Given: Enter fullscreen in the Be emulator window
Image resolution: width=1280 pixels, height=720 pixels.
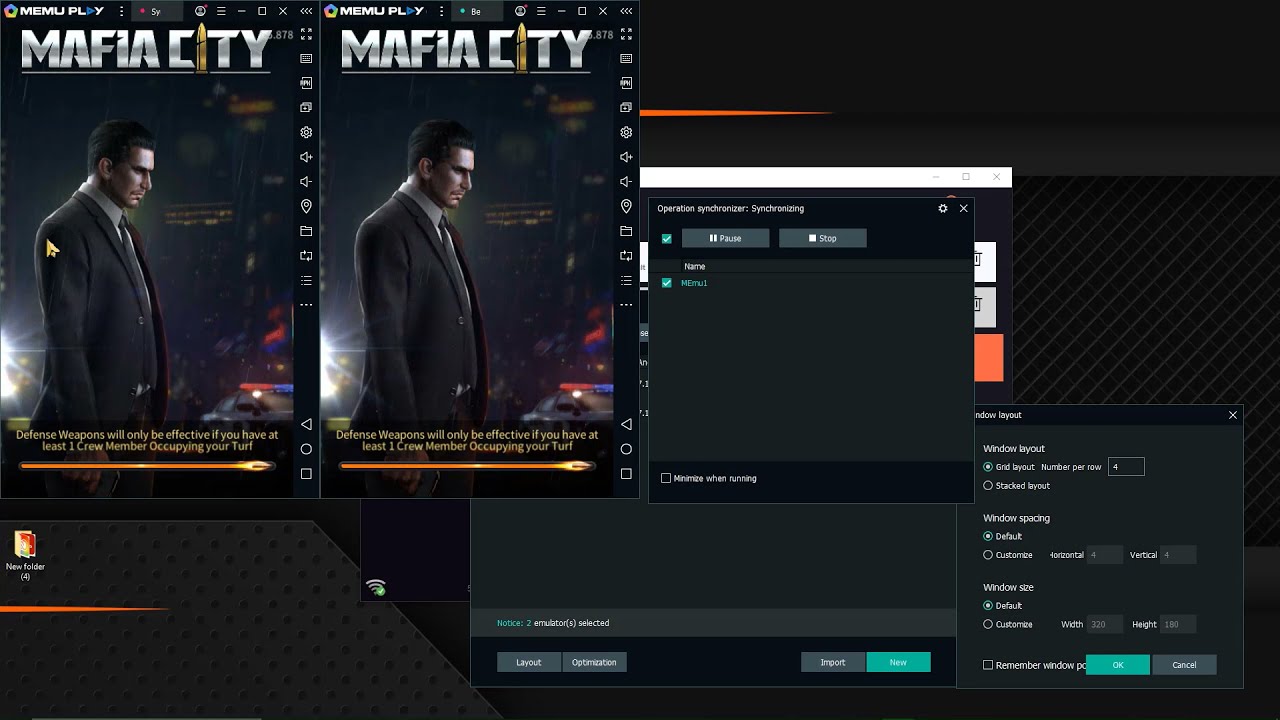Looking at the screenshot, I should (x=626, y=34).
